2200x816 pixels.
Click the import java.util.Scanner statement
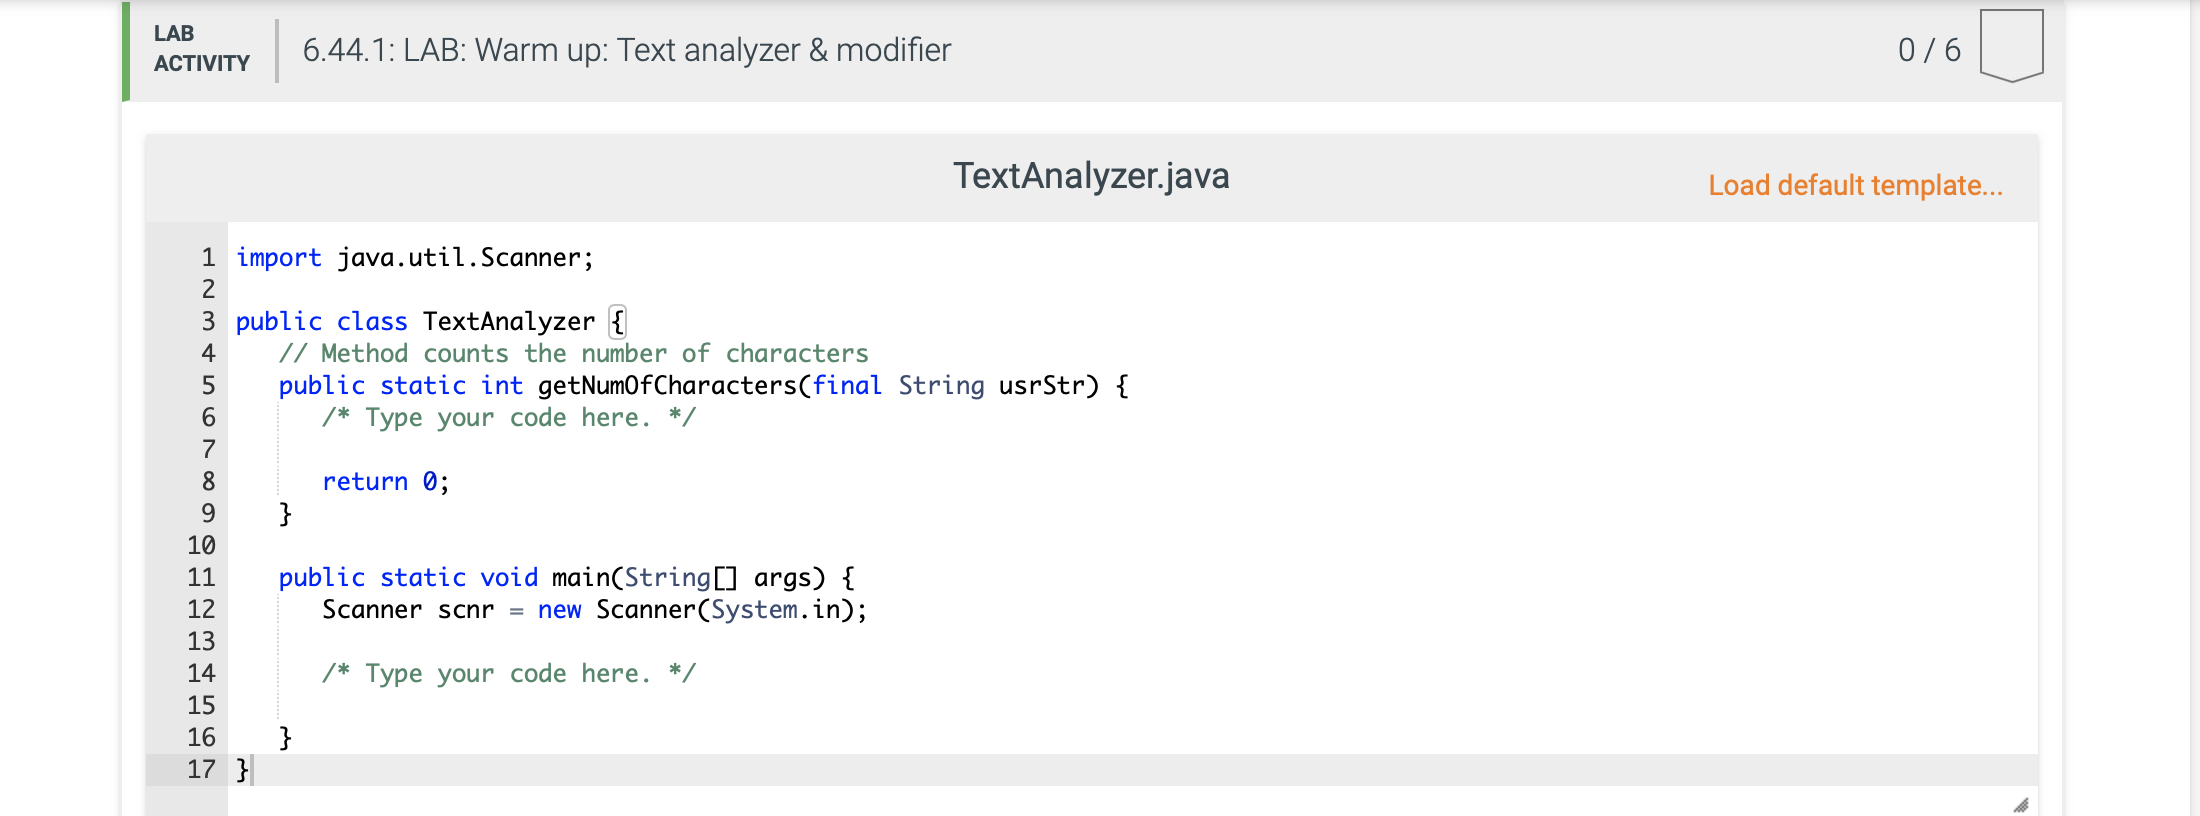(413, 257)
